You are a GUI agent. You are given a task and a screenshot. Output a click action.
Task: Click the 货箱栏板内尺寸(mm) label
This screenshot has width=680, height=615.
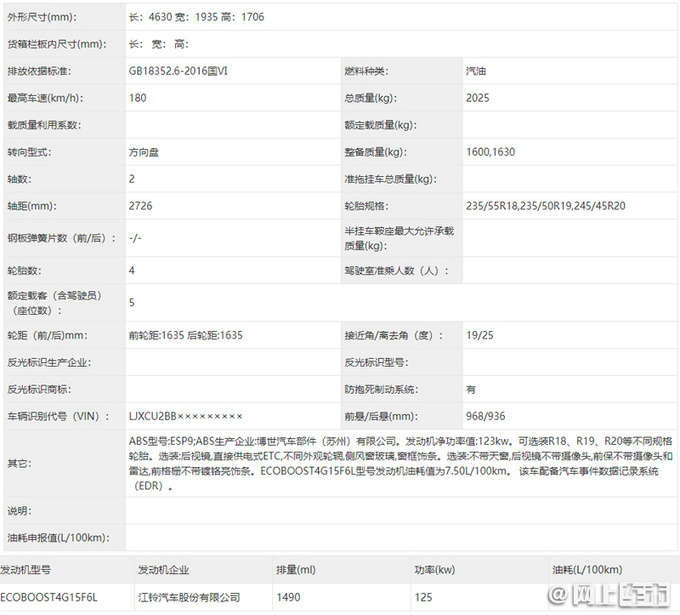57,44
